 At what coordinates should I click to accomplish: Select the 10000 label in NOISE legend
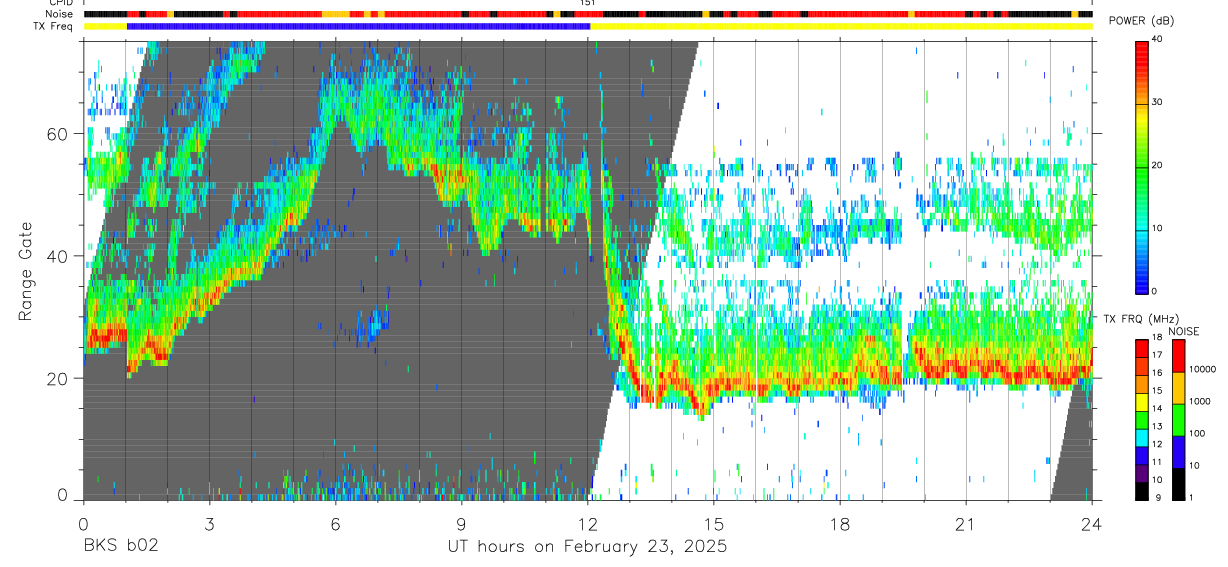pyautogui.click(x=1201, y=369)
